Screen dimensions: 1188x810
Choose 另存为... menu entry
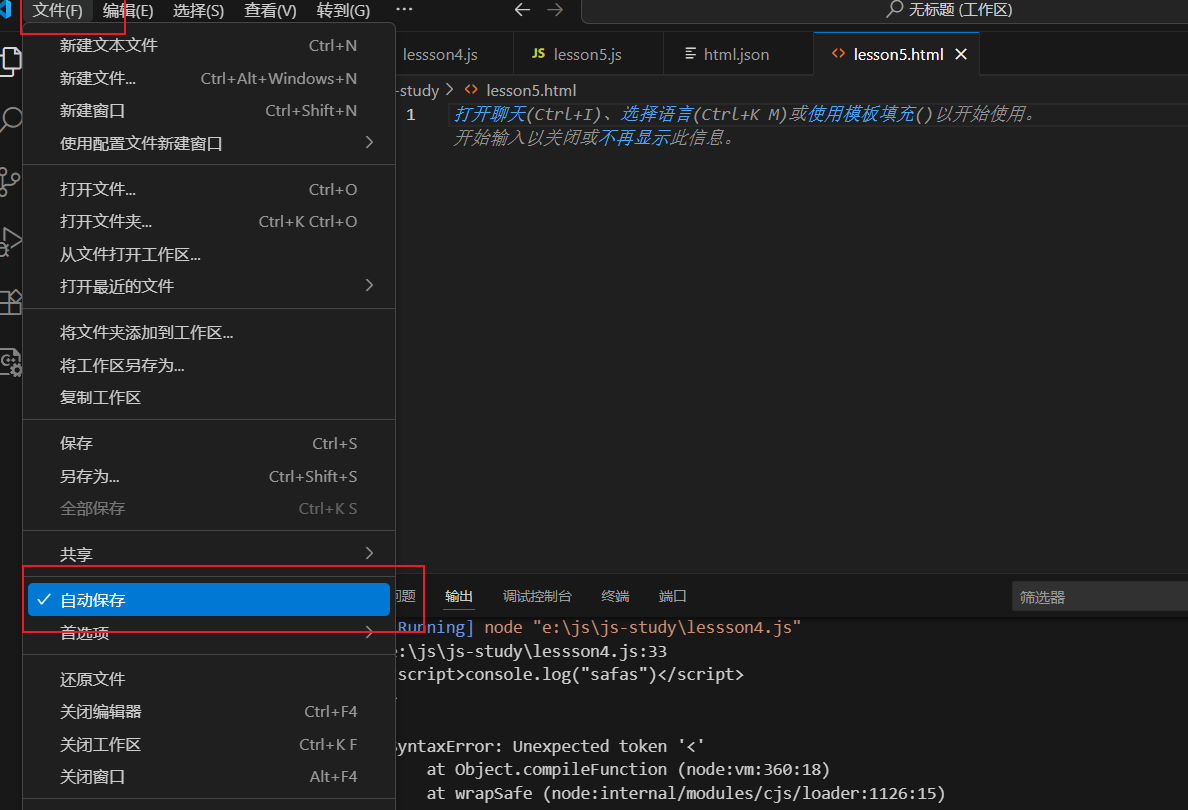[209, 476]
